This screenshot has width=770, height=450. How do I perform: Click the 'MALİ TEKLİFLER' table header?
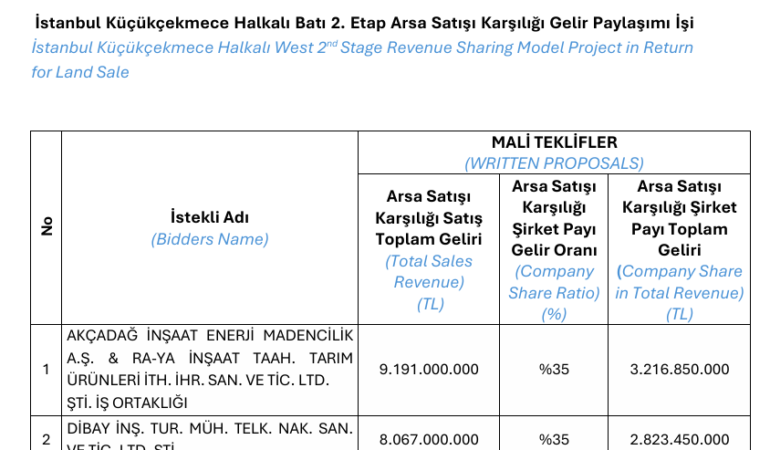click(x=554, y=142)
